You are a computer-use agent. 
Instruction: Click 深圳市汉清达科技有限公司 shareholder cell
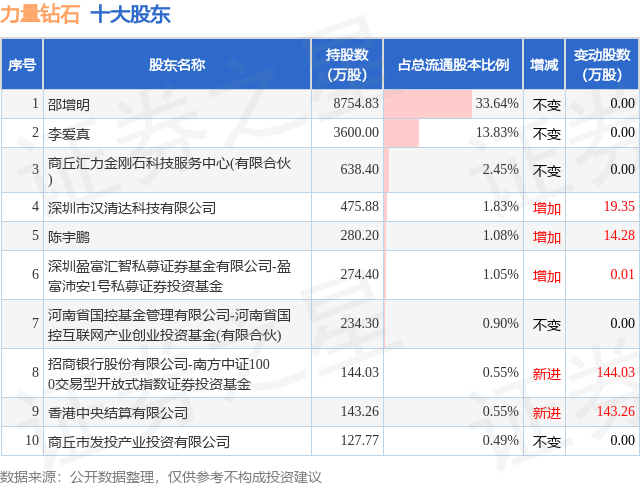[x=177, y=208]
